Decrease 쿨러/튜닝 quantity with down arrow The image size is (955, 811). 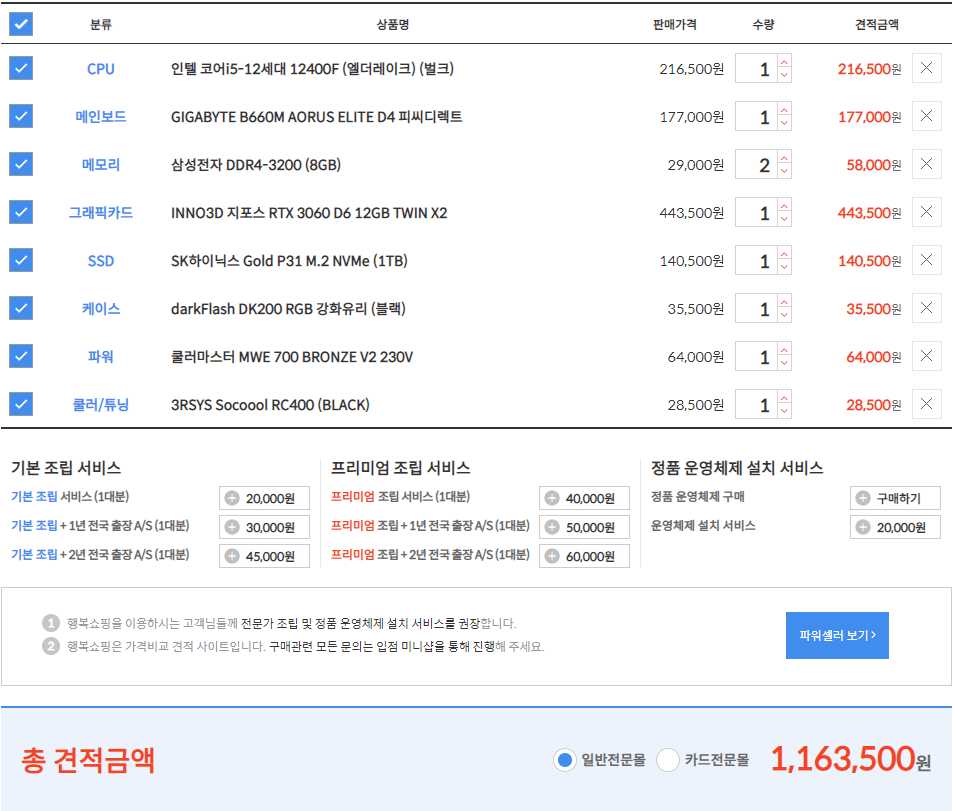point(784,412)
